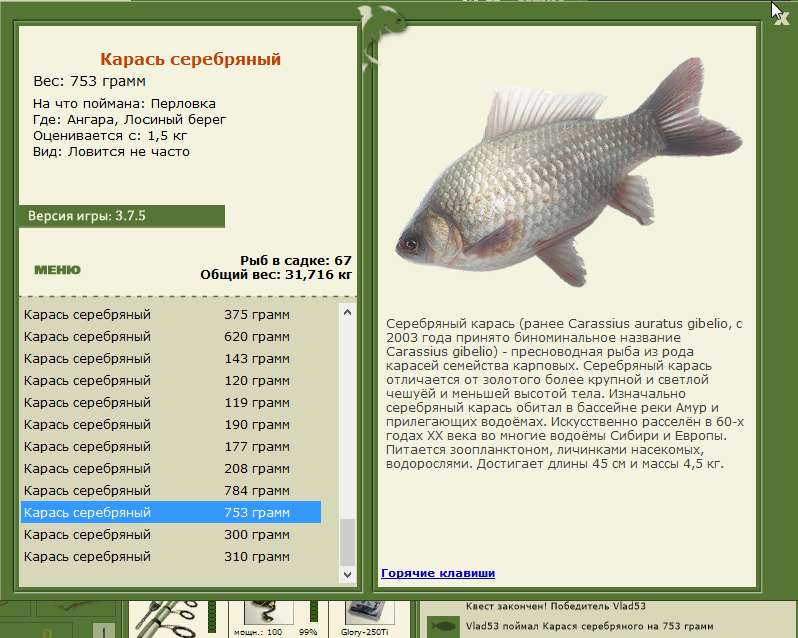Select the 143 грамм Карась серебряный row
Screen dimensions: 798x638
171,358
